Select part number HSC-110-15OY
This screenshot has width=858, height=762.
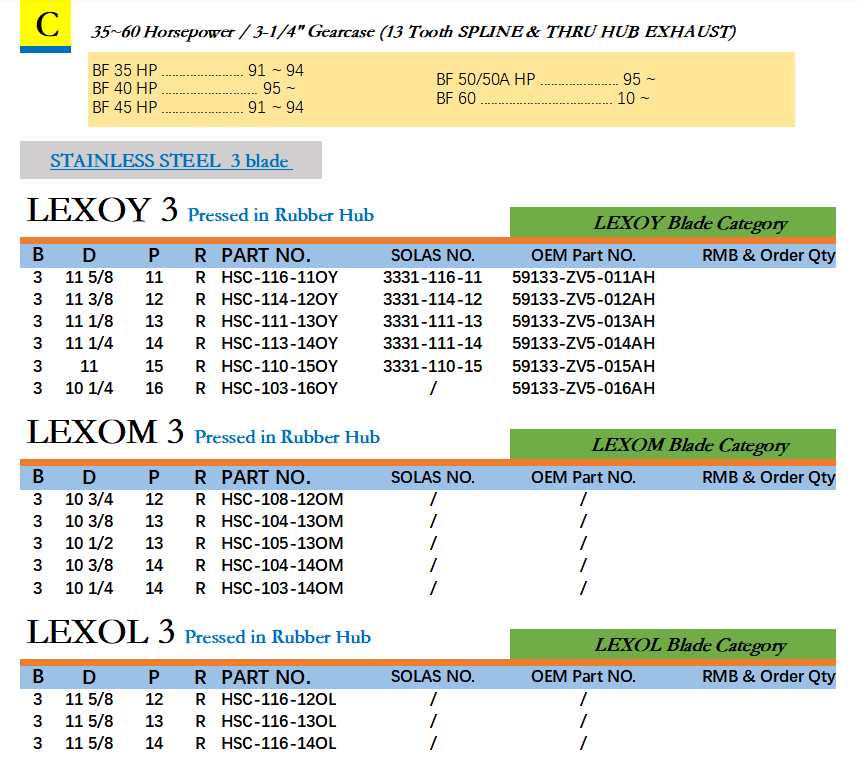click(280, 366)
